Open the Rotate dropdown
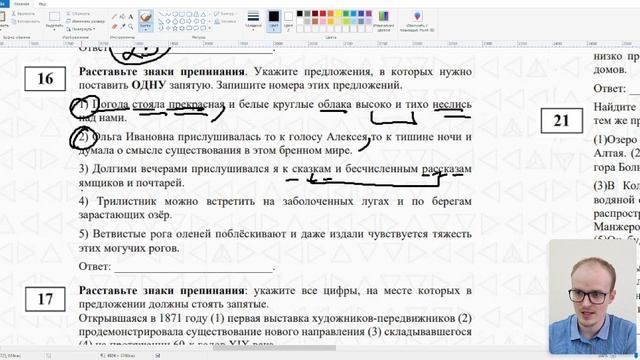The height and width of the screenshot is (360, 640). (81, 29)
